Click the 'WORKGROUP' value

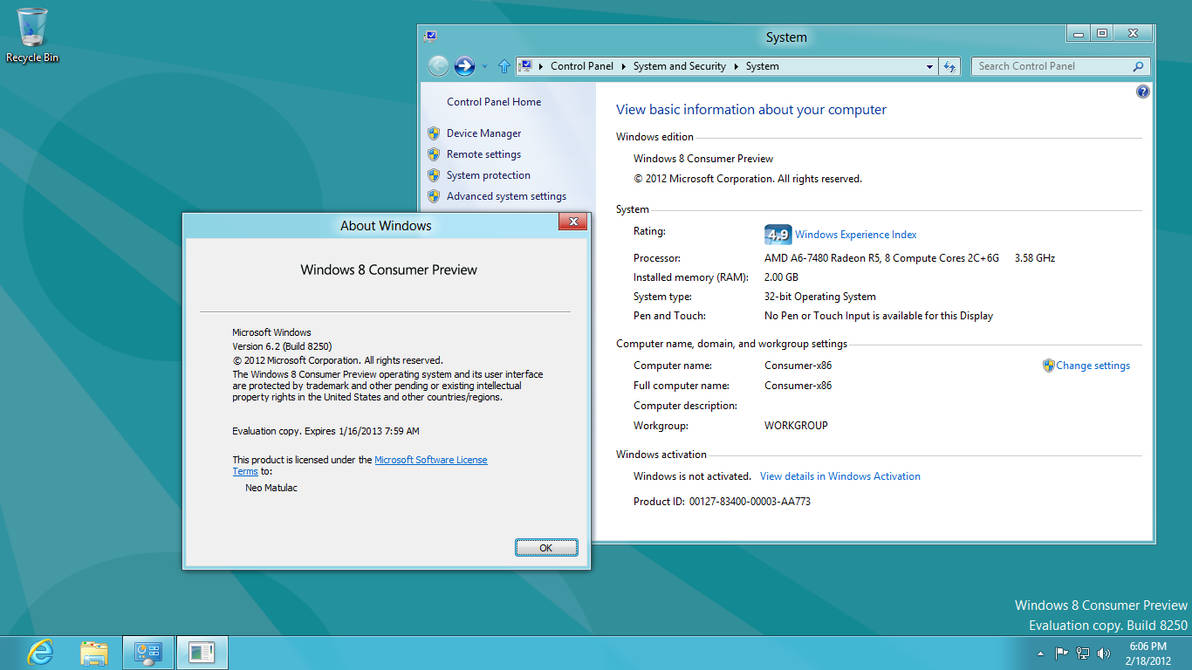point(796,426)
